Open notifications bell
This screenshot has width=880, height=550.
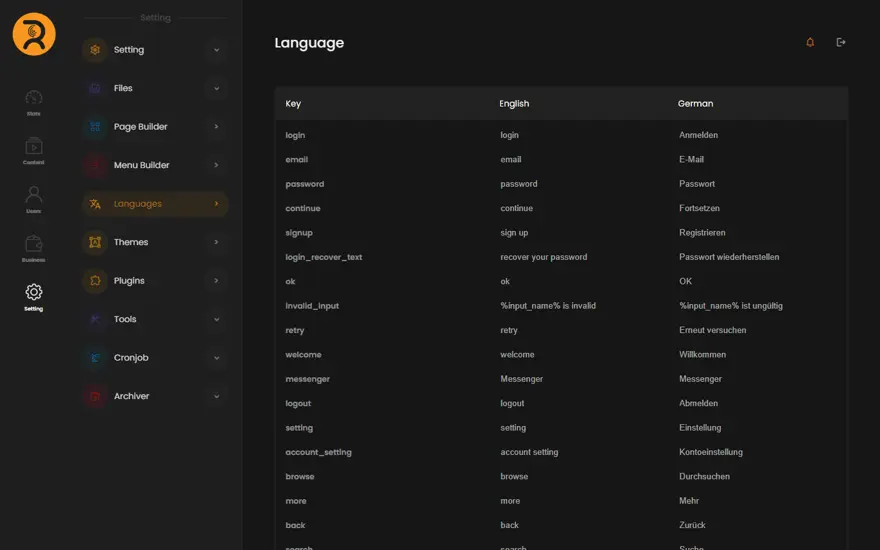810,42
